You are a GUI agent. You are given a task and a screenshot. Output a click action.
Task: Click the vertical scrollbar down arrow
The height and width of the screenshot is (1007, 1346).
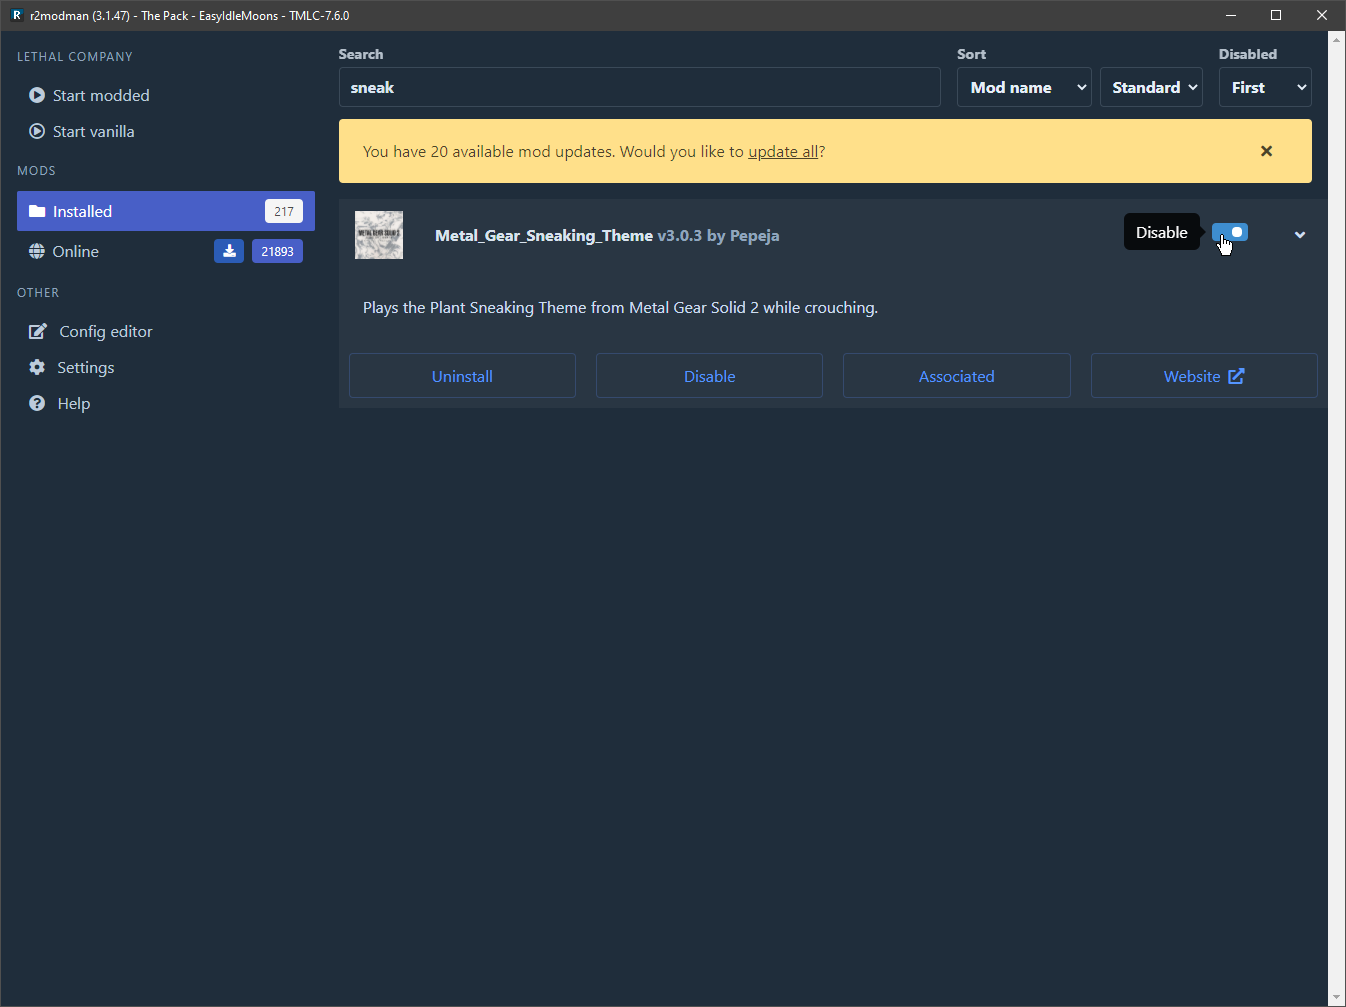tap(1337, 998)
